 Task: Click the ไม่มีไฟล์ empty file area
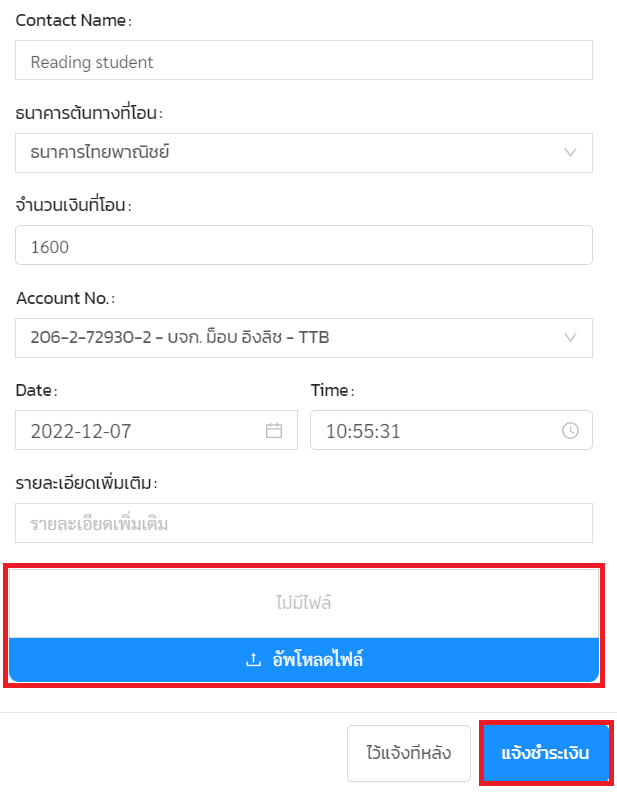tap(304, 603)
